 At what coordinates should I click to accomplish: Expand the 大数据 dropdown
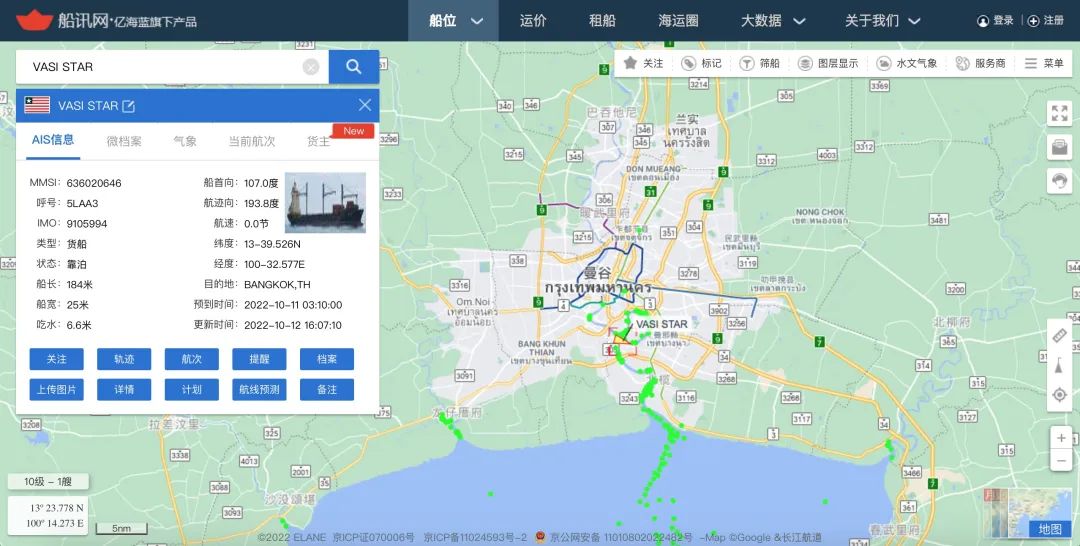[x=773, y=21]
